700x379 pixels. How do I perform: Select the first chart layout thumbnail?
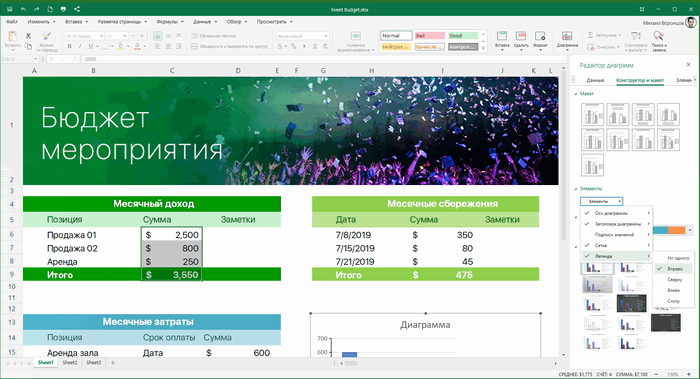point(592,114)
